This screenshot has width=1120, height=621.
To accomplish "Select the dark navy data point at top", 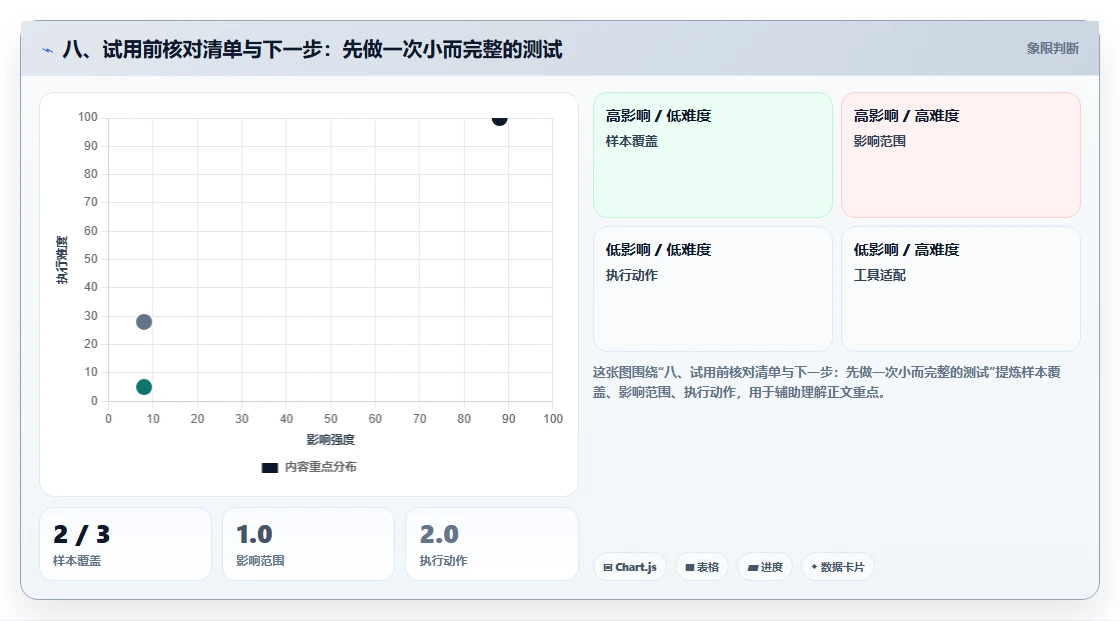I will tap(499, 119).
